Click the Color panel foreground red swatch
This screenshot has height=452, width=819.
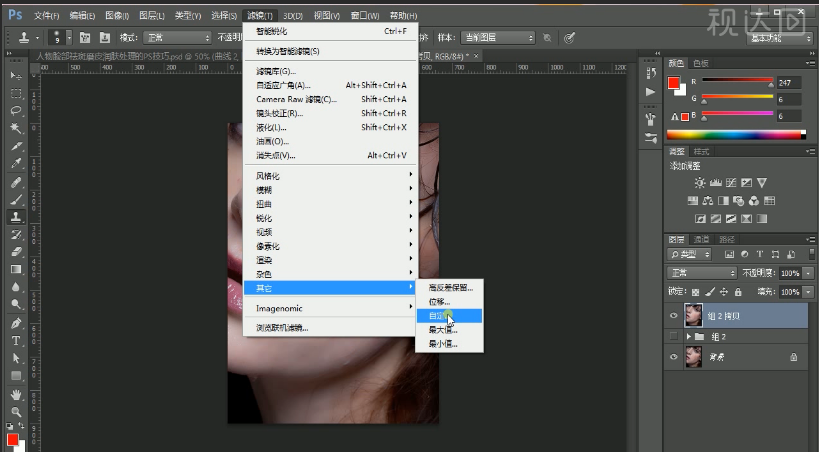(x=673, y=83)
